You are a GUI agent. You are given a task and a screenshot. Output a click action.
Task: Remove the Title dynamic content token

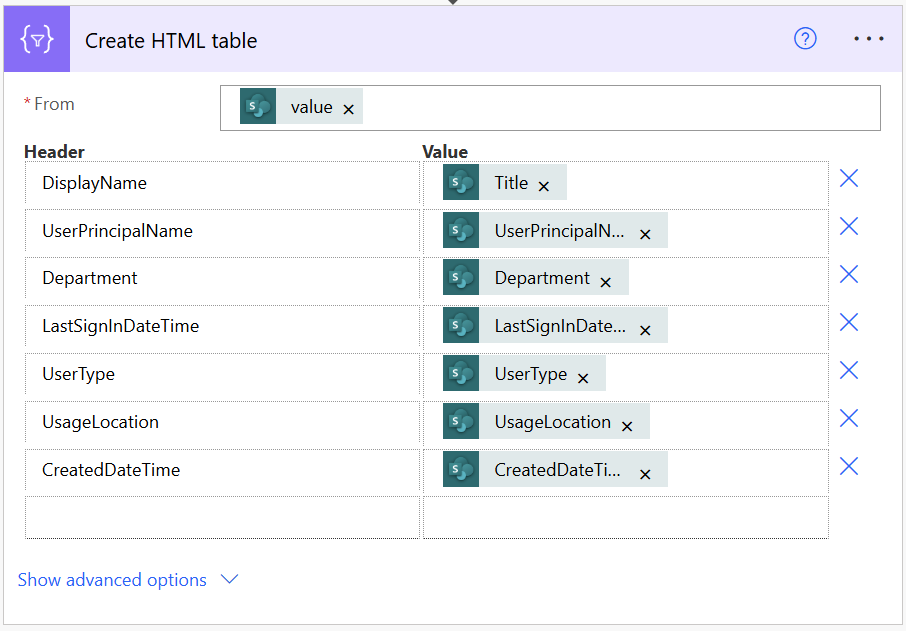[x=544, y=186]
